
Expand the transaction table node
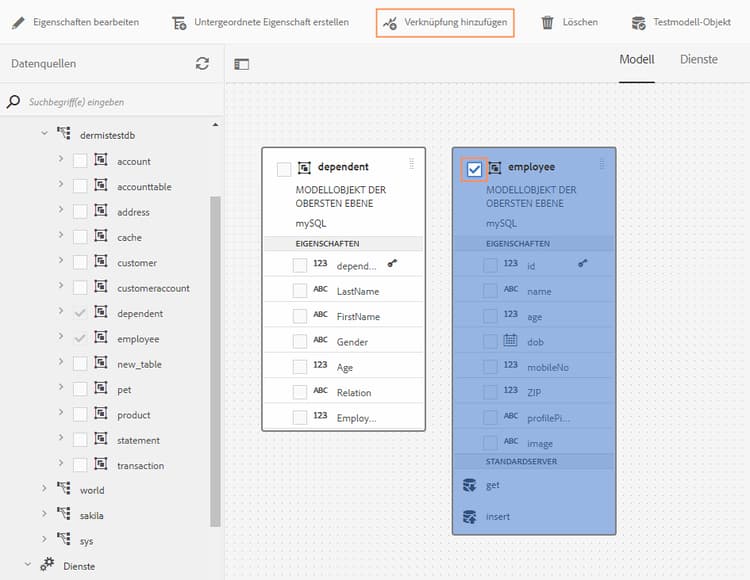(61, 462)
